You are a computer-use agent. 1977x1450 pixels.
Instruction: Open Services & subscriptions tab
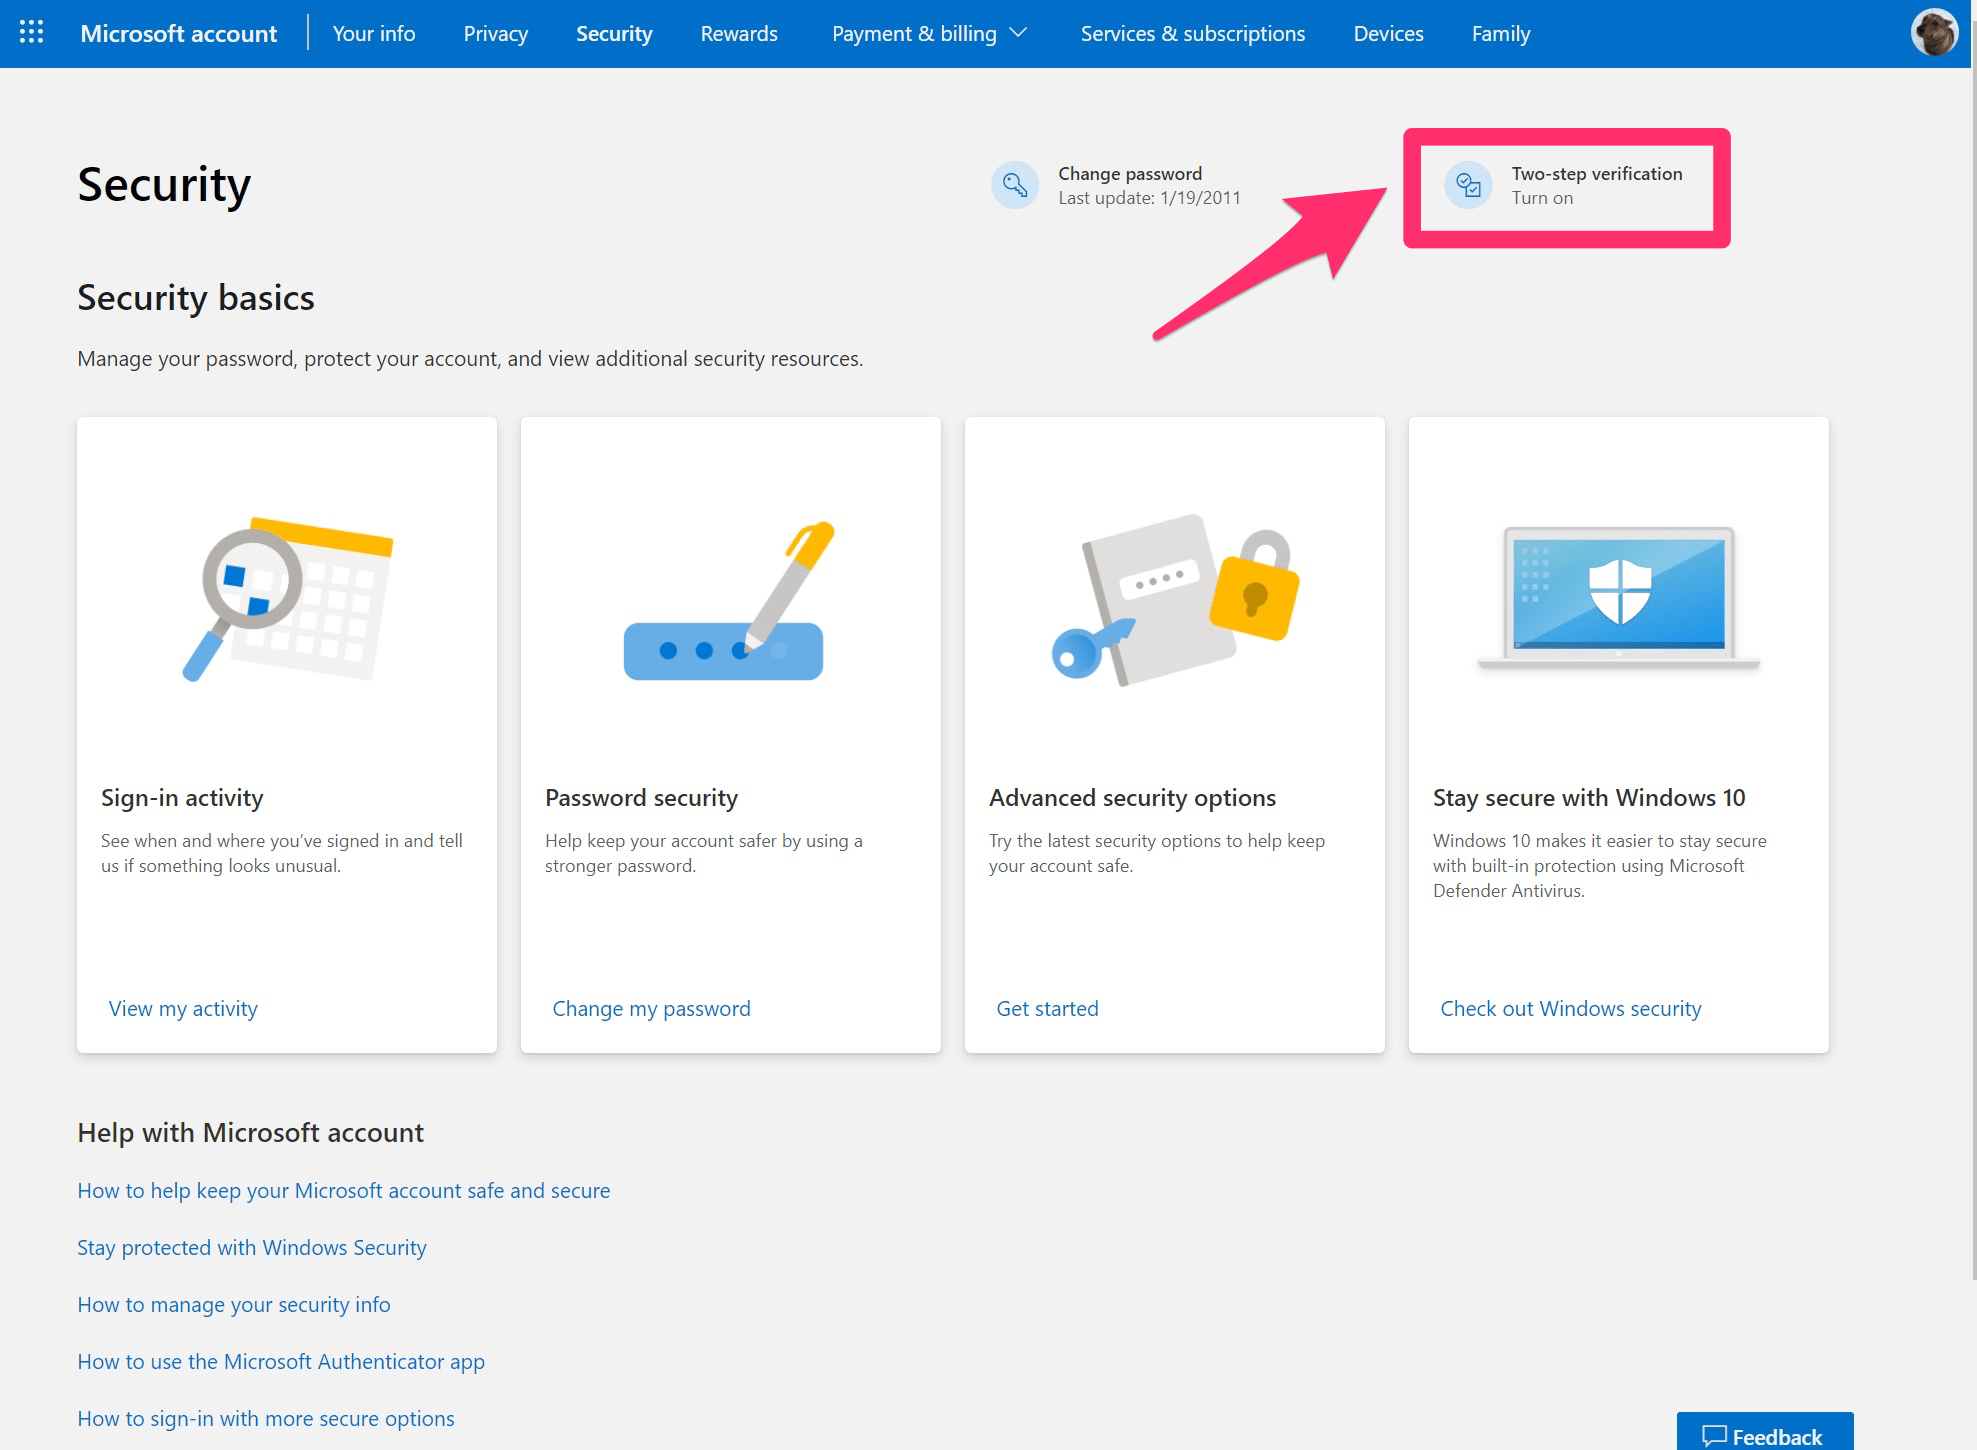(1192, 33)
